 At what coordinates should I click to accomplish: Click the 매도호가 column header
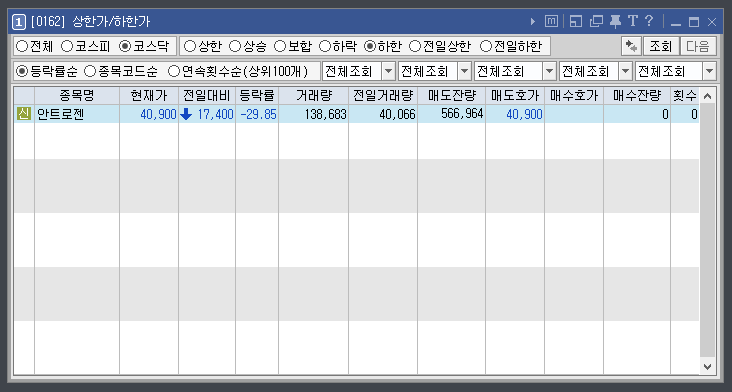point(515,96)
